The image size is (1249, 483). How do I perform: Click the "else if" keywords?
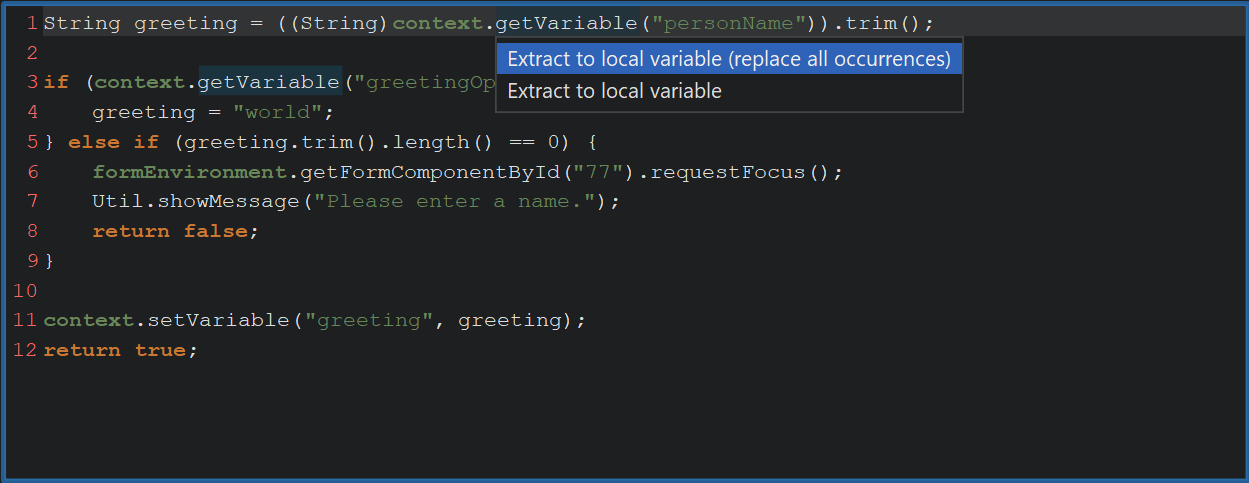click(106, 142)
